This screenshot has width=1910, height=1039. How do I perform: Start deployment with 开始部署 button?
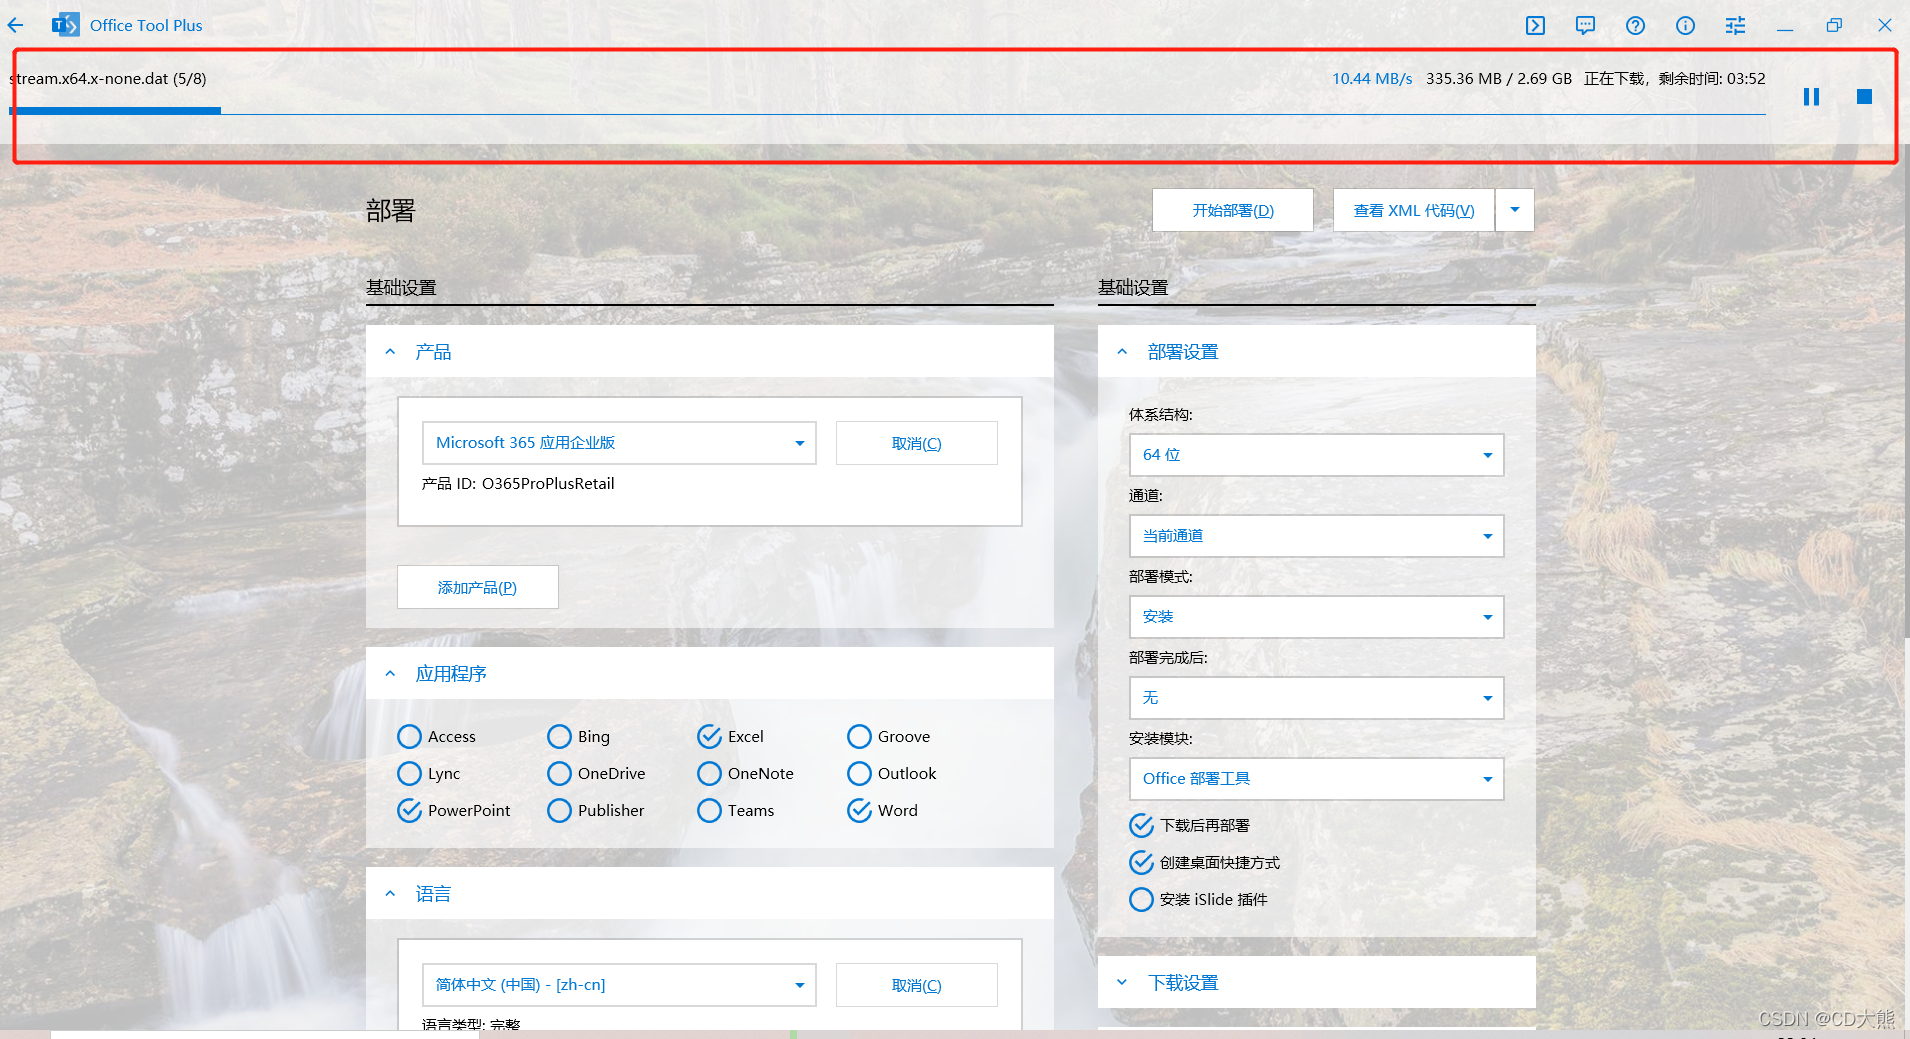[1233, 210]
